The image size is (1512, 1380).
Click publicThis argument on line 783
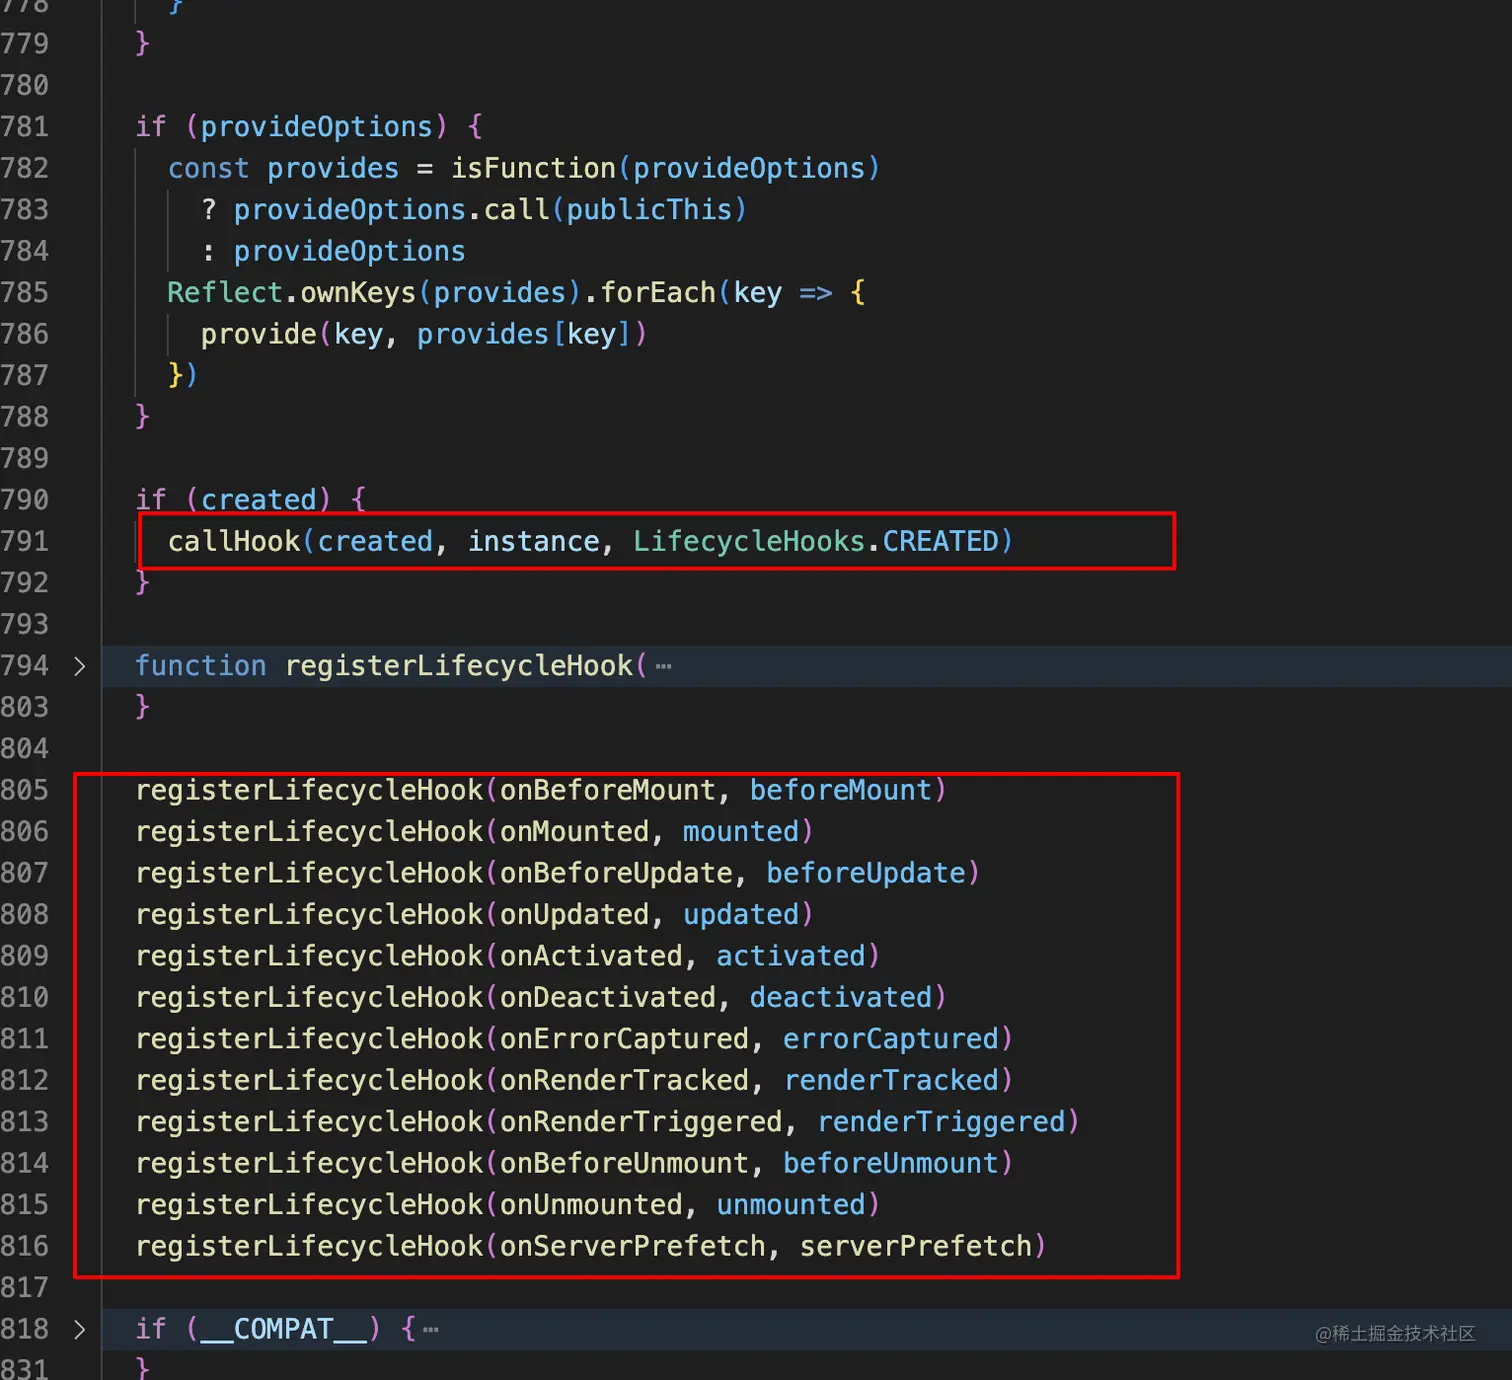pyautogui.click(x=649, y=209)
